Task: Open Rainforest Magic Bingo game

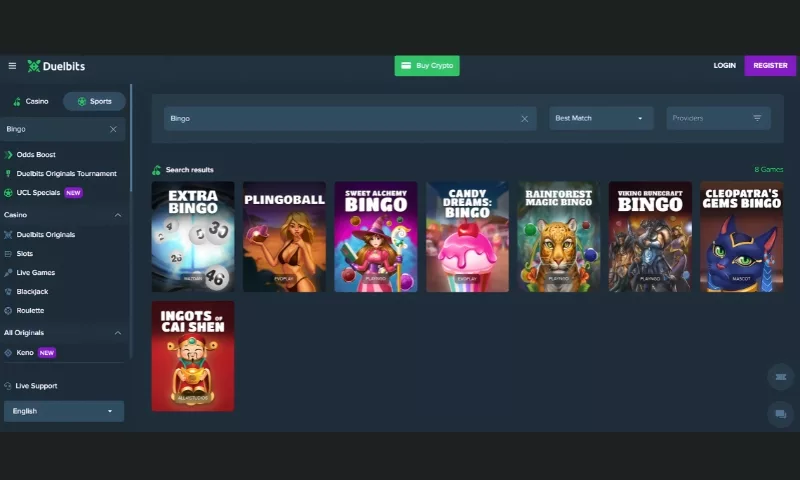Action: click(x=559, y=237)
